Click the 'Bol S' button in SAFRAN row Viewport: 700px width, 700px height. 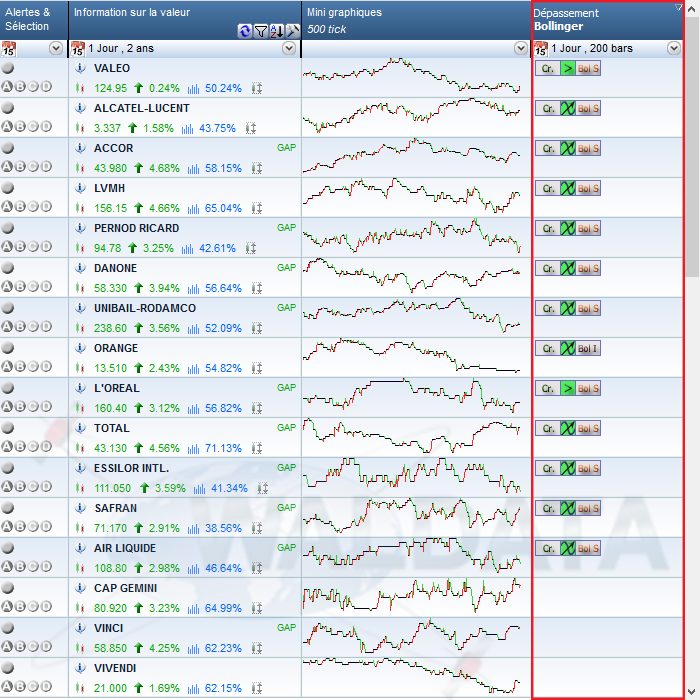(588, 508)
